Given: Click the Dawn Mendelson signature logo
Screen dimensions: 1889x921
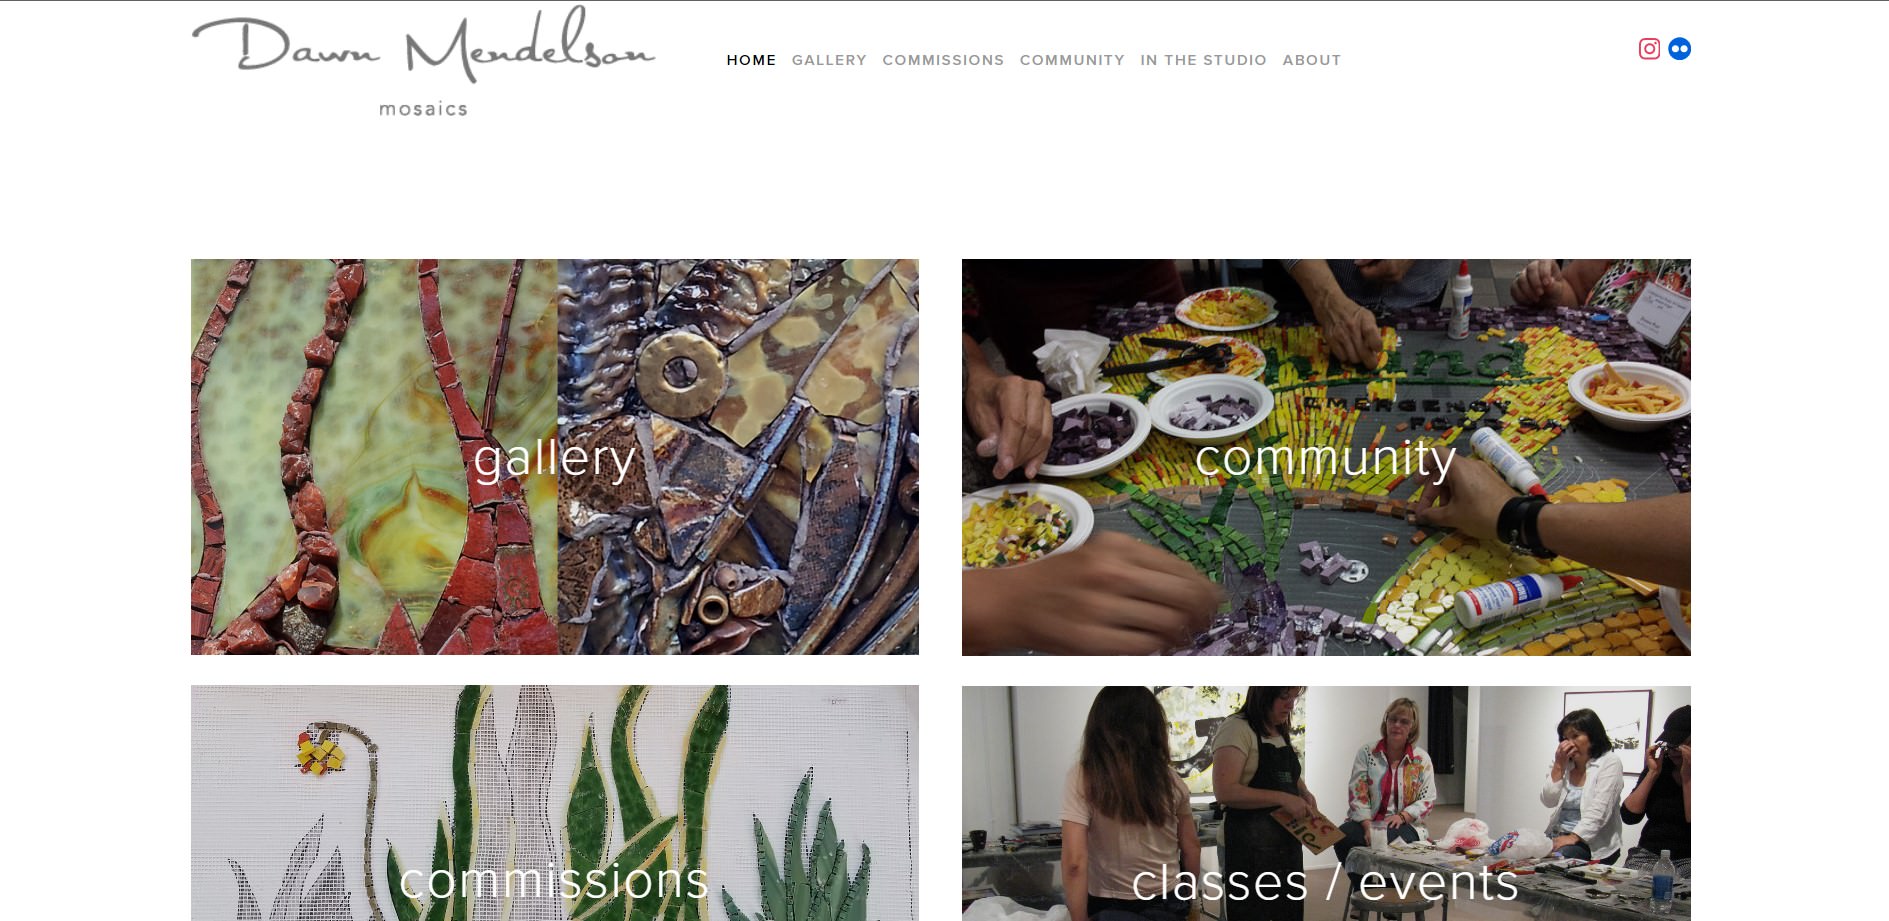Looking at the screenshot, I should pos(424,46).
